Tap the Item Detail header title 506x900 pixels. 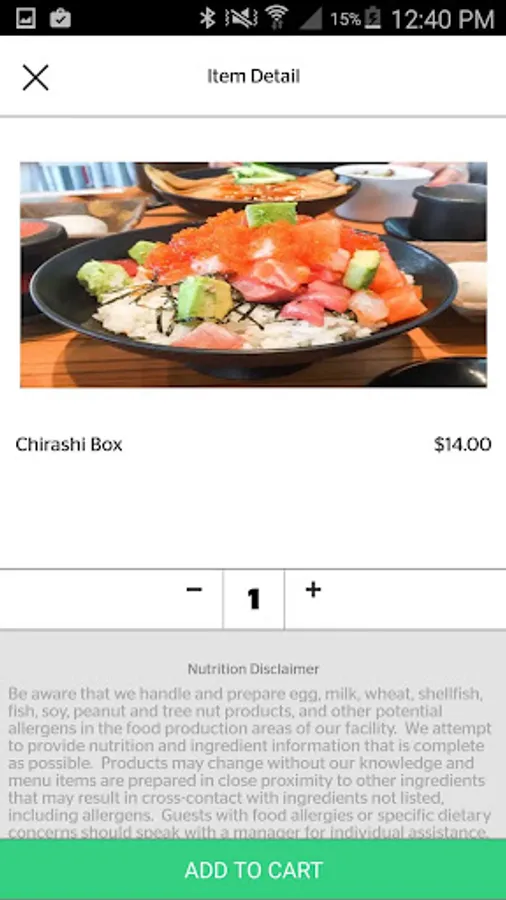253,76
